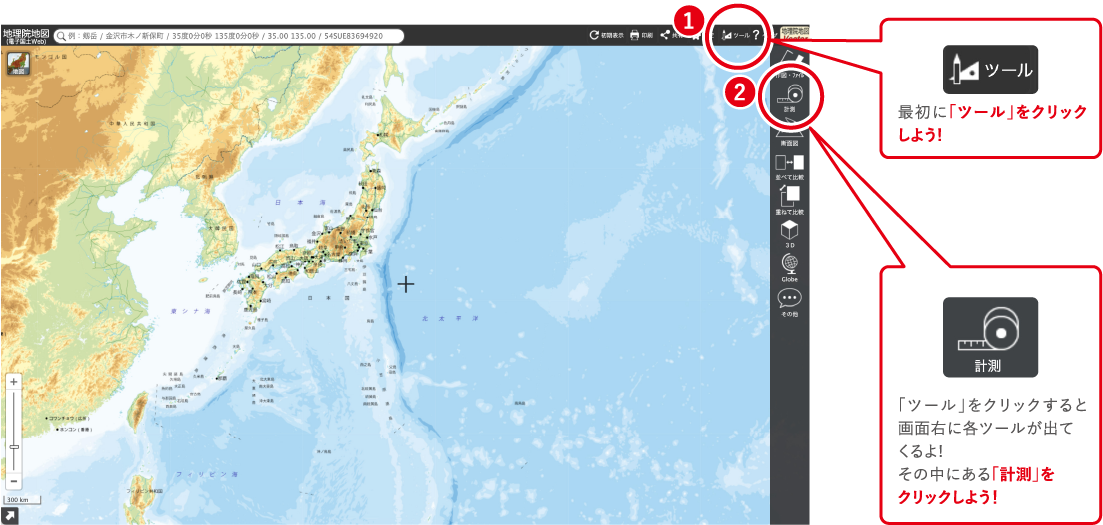Image resolution: width=1103 pixels, height=525 pixels.
Task: Click the center crosshair on the map
Action: pos(406,284)
